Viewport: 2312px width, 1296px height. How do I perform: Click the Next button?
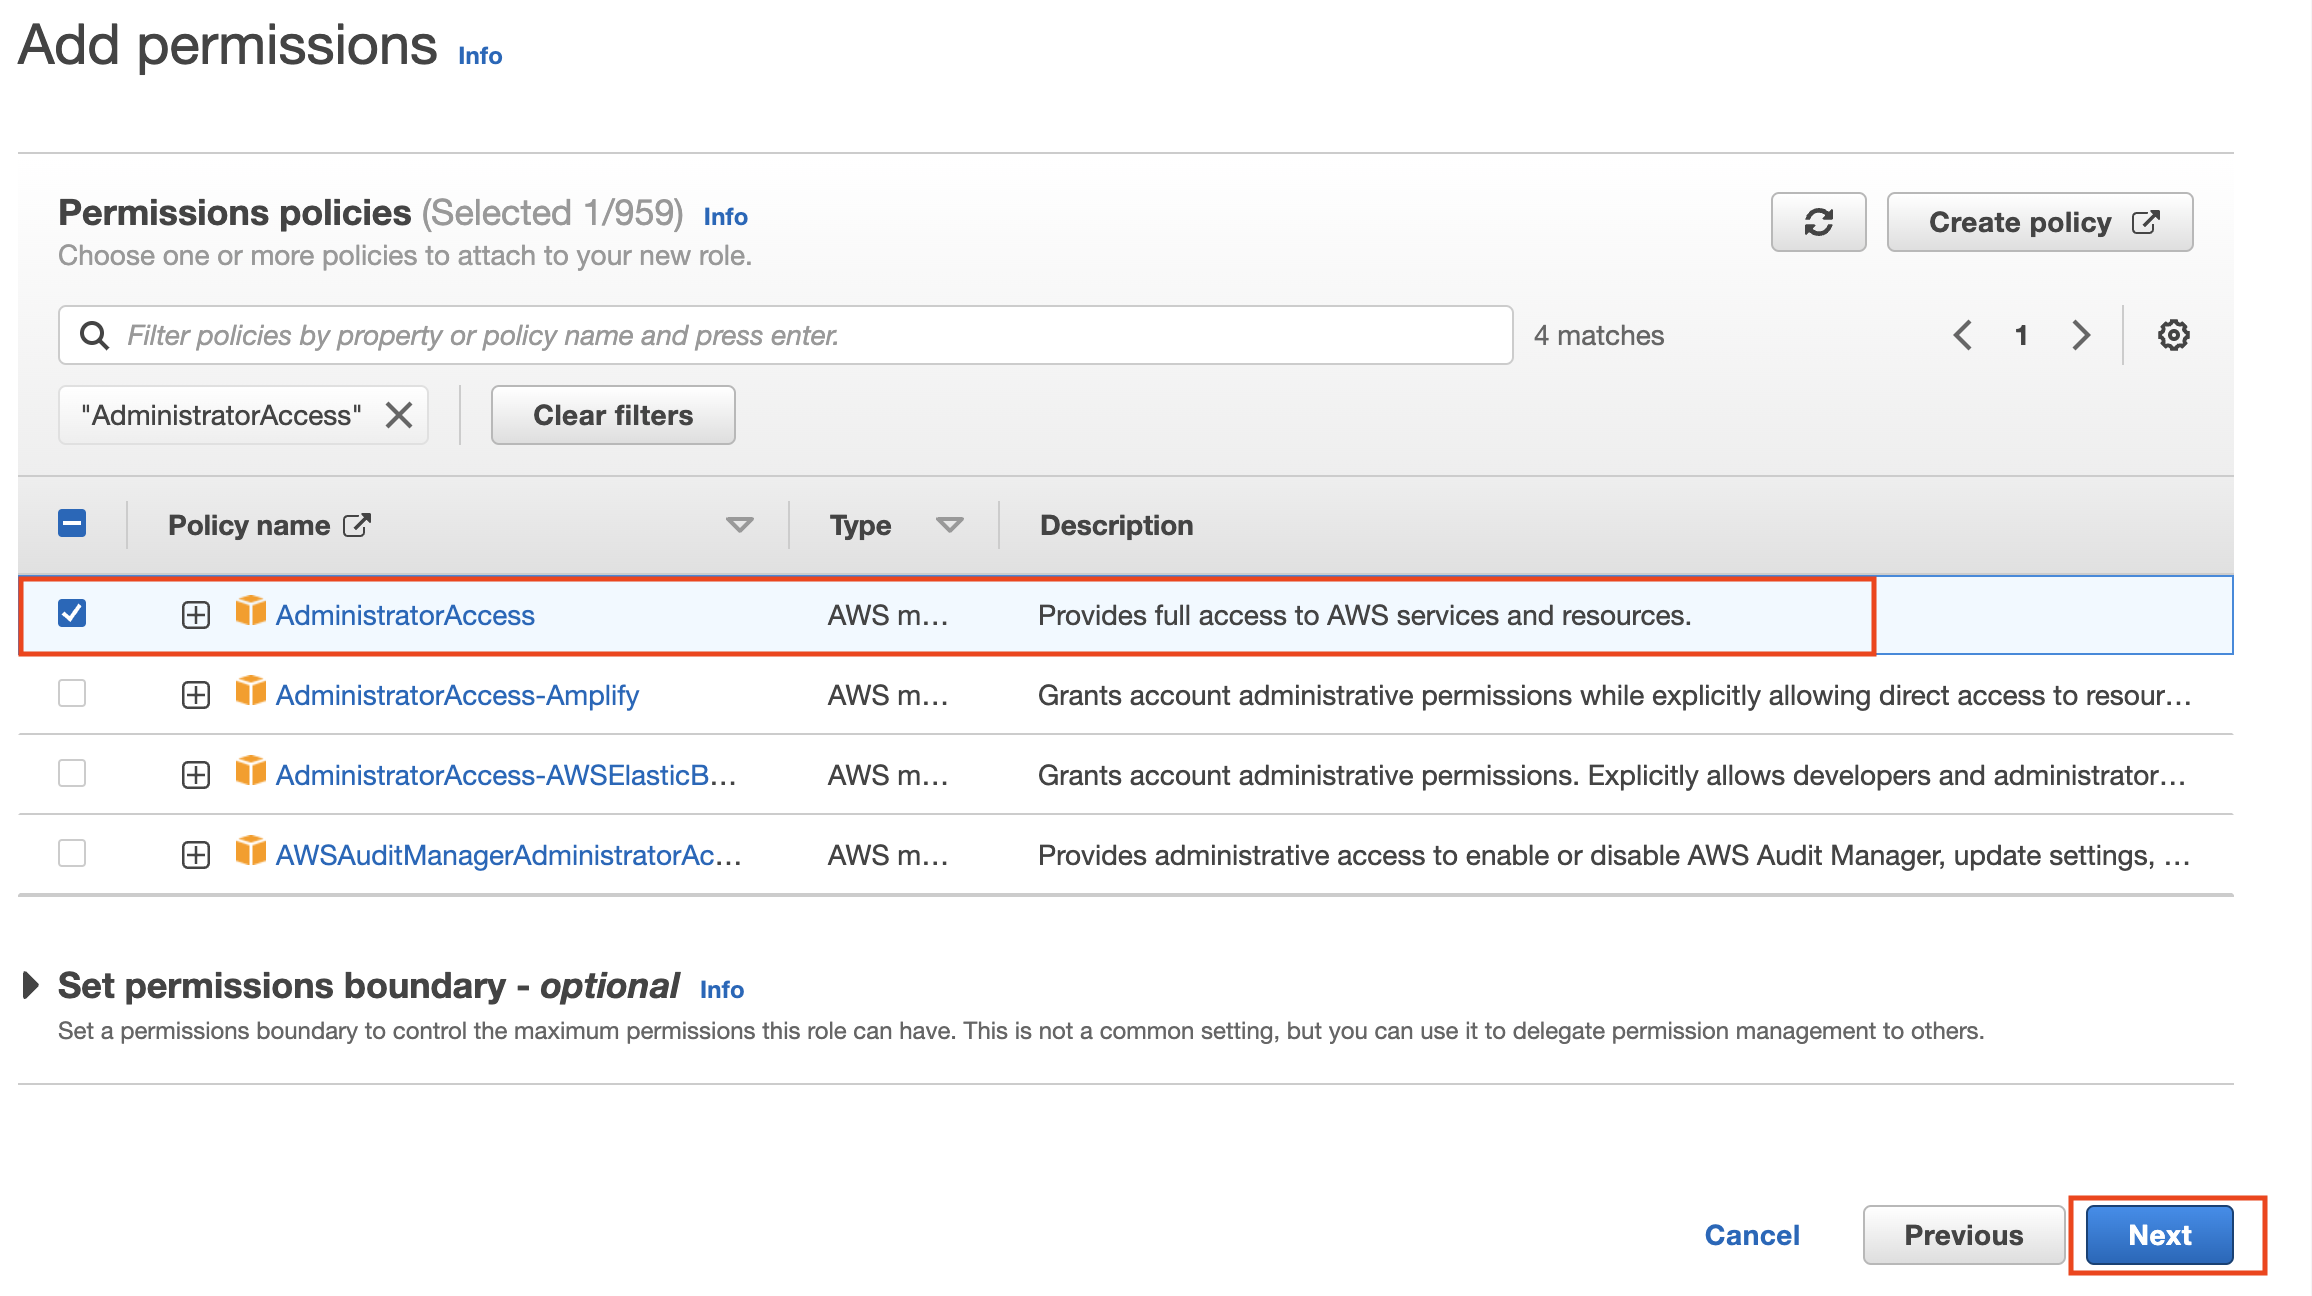click(x=2159, y=1235)
